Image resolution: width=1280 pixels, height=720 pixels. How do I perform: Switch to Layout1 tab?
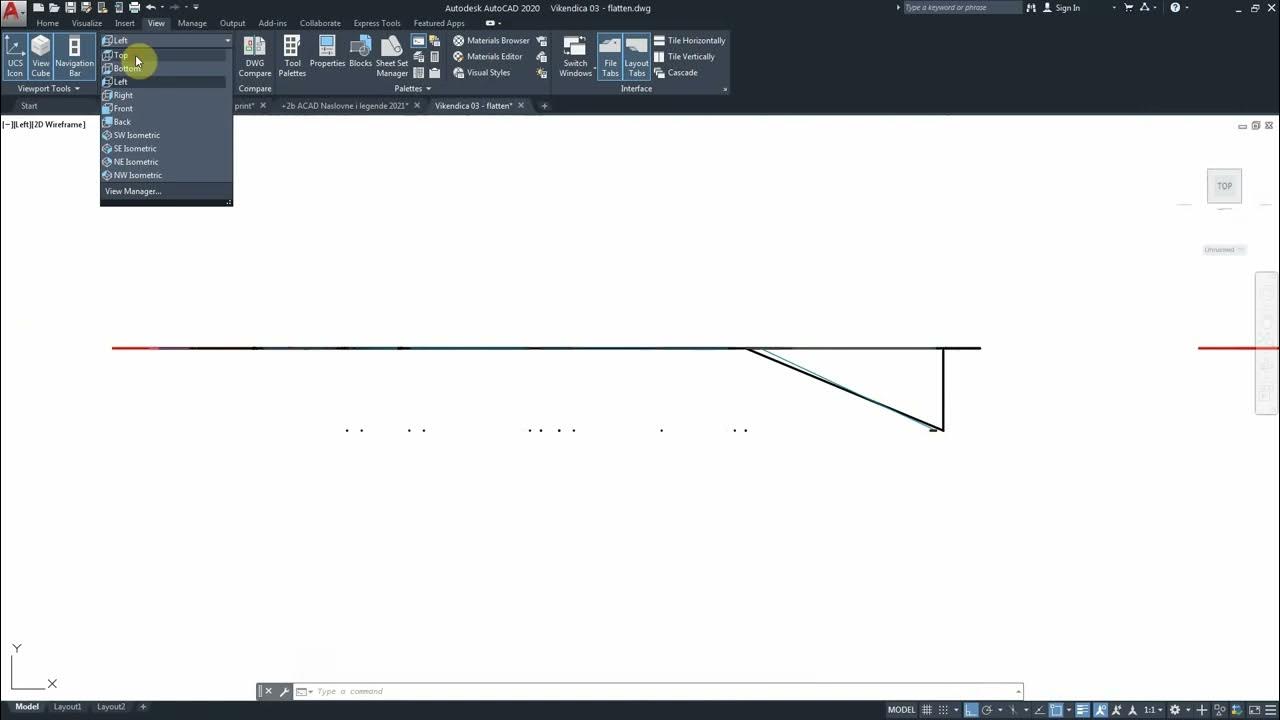tap(67, 707)
